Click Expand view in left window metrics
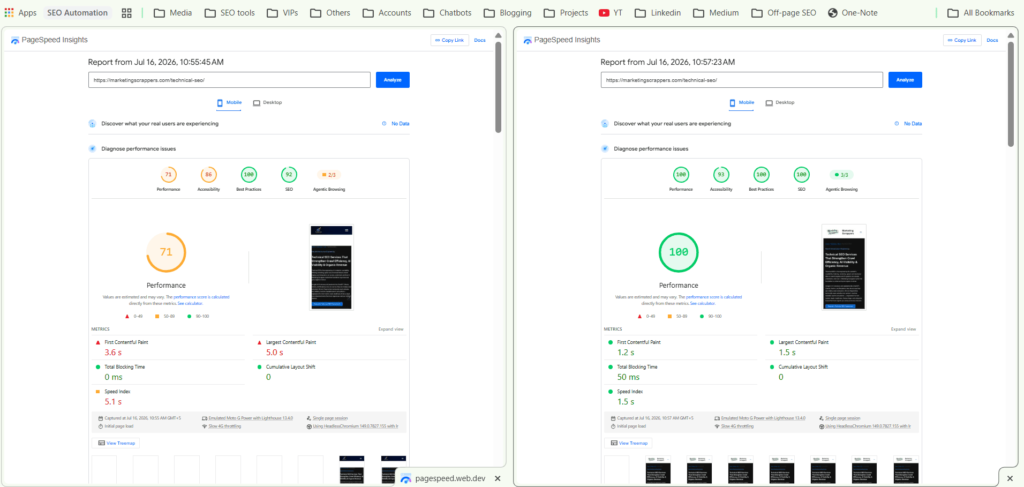The width and height of the screenshot is (1024, 487). [x=391, y=329]
